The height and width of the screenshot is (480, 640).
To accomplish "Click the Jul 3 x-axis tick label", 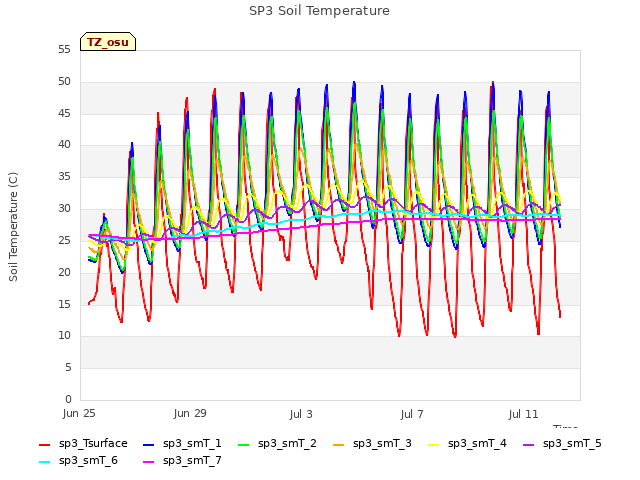I will pos(301,413).
